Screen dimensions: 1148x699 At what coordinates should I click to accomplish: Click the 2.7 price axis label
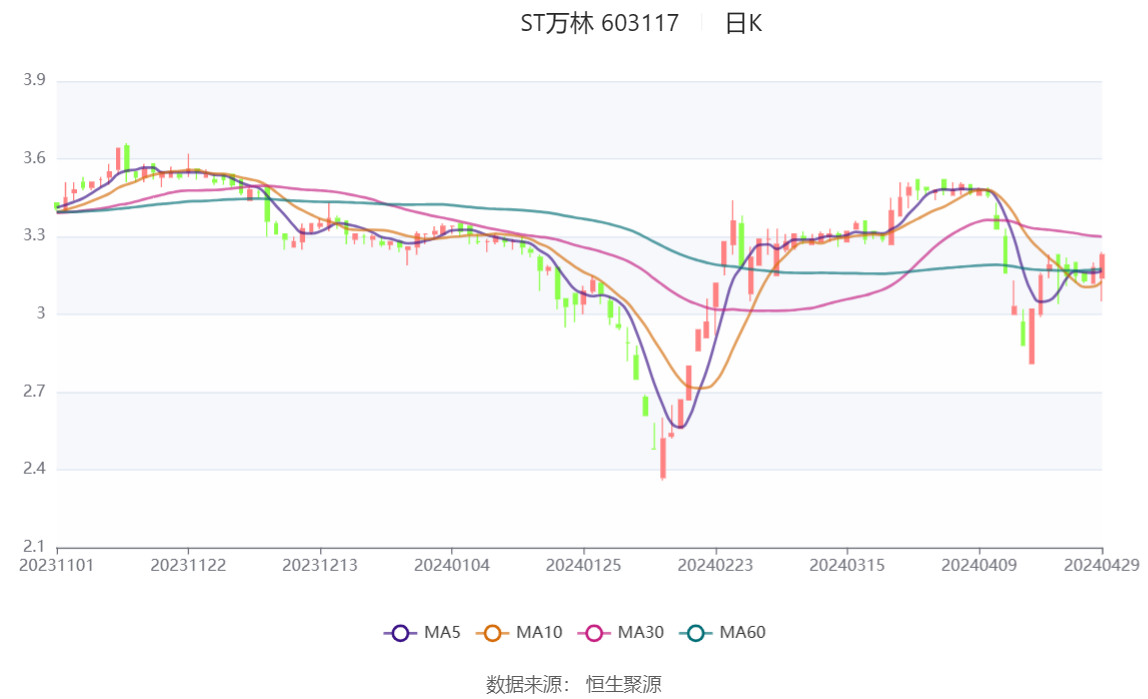(x=34, y=392)
